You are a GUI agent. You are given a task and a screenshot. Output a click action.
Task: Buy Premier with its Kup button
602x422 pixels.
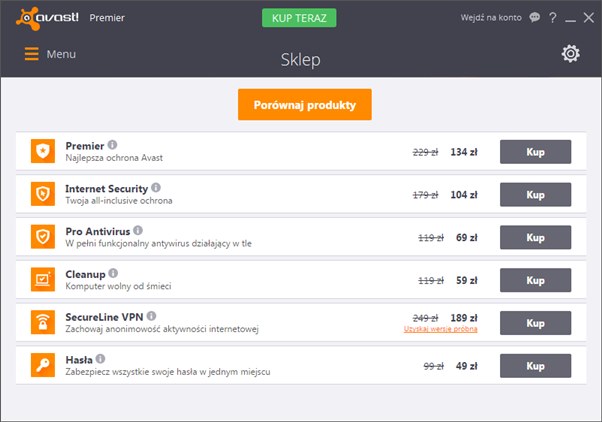pos(535,152)
